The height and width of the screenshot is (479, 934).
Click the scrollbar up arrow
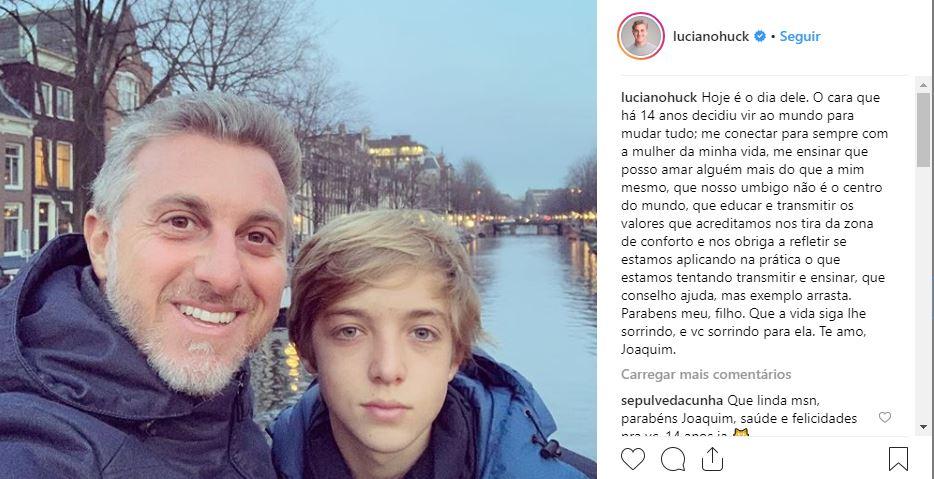point(923,84)
